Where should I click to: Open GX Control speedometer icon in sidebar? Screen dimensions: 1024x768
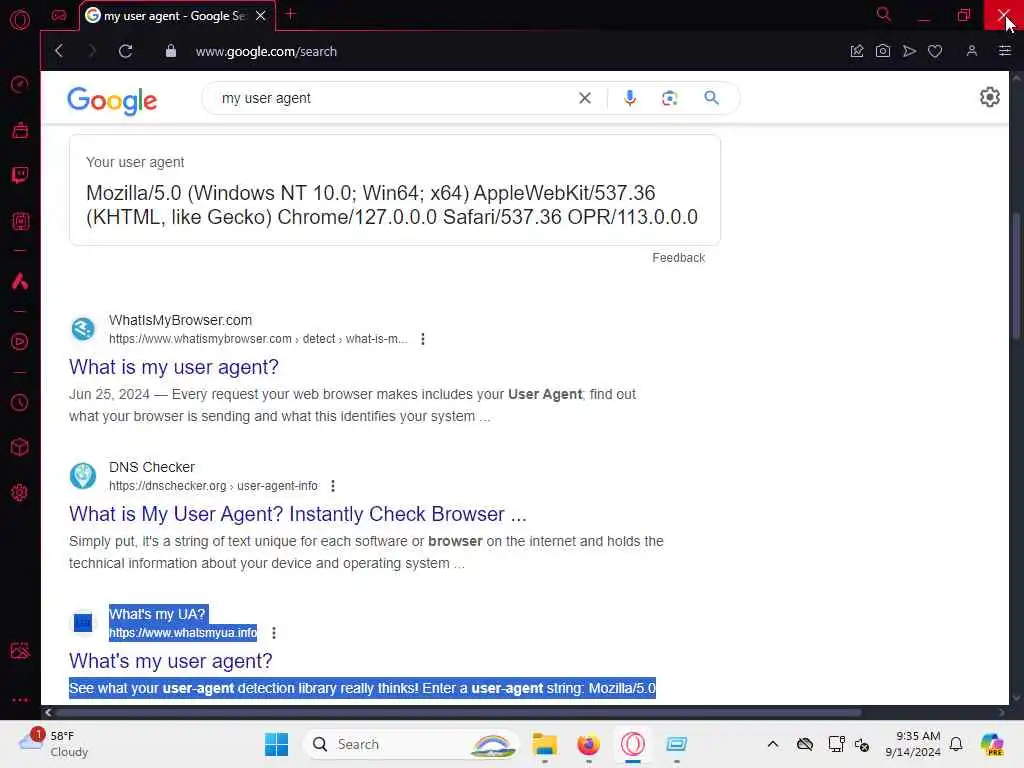20,84
